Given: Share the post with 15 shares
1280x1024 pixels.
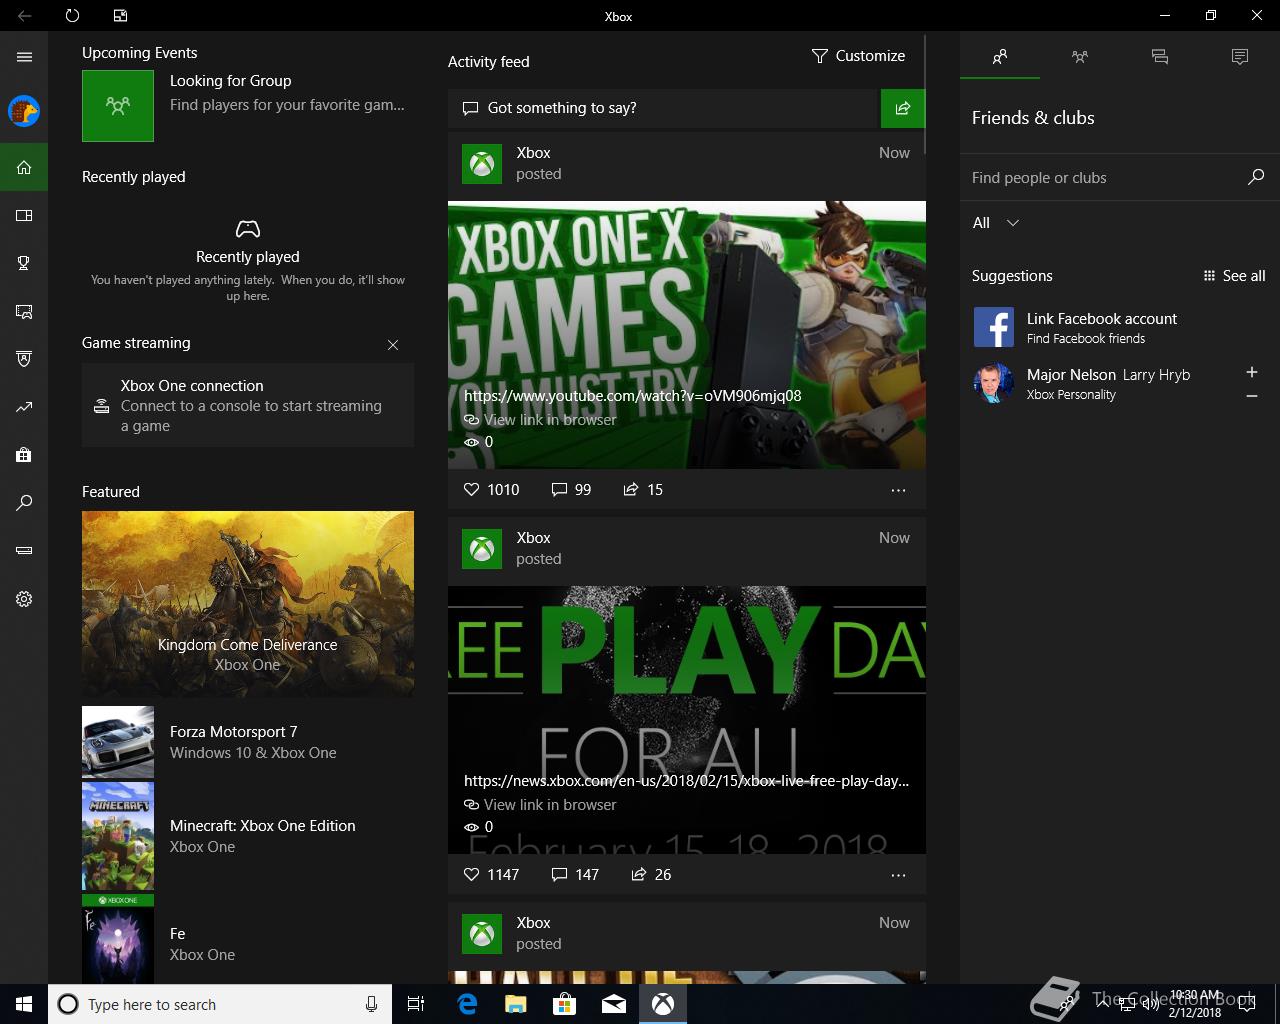Looking at the screenshot, I should click(643, 489).
